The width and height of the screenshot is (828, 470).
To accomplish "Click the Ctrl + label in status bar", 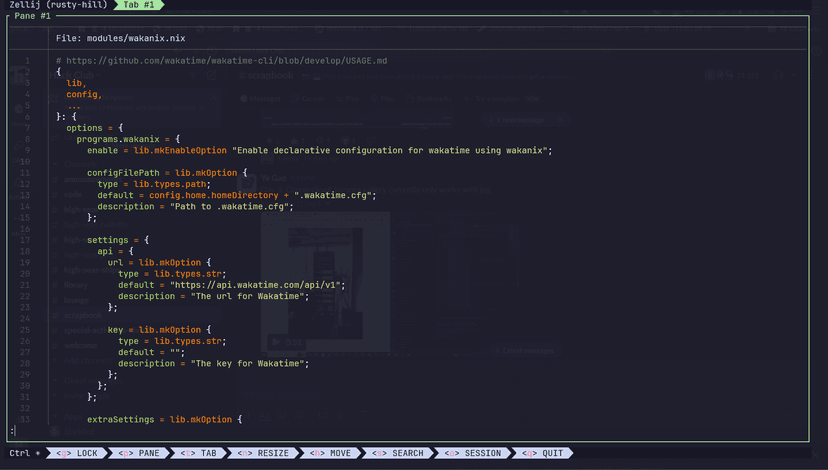I will tap(25, 453).
